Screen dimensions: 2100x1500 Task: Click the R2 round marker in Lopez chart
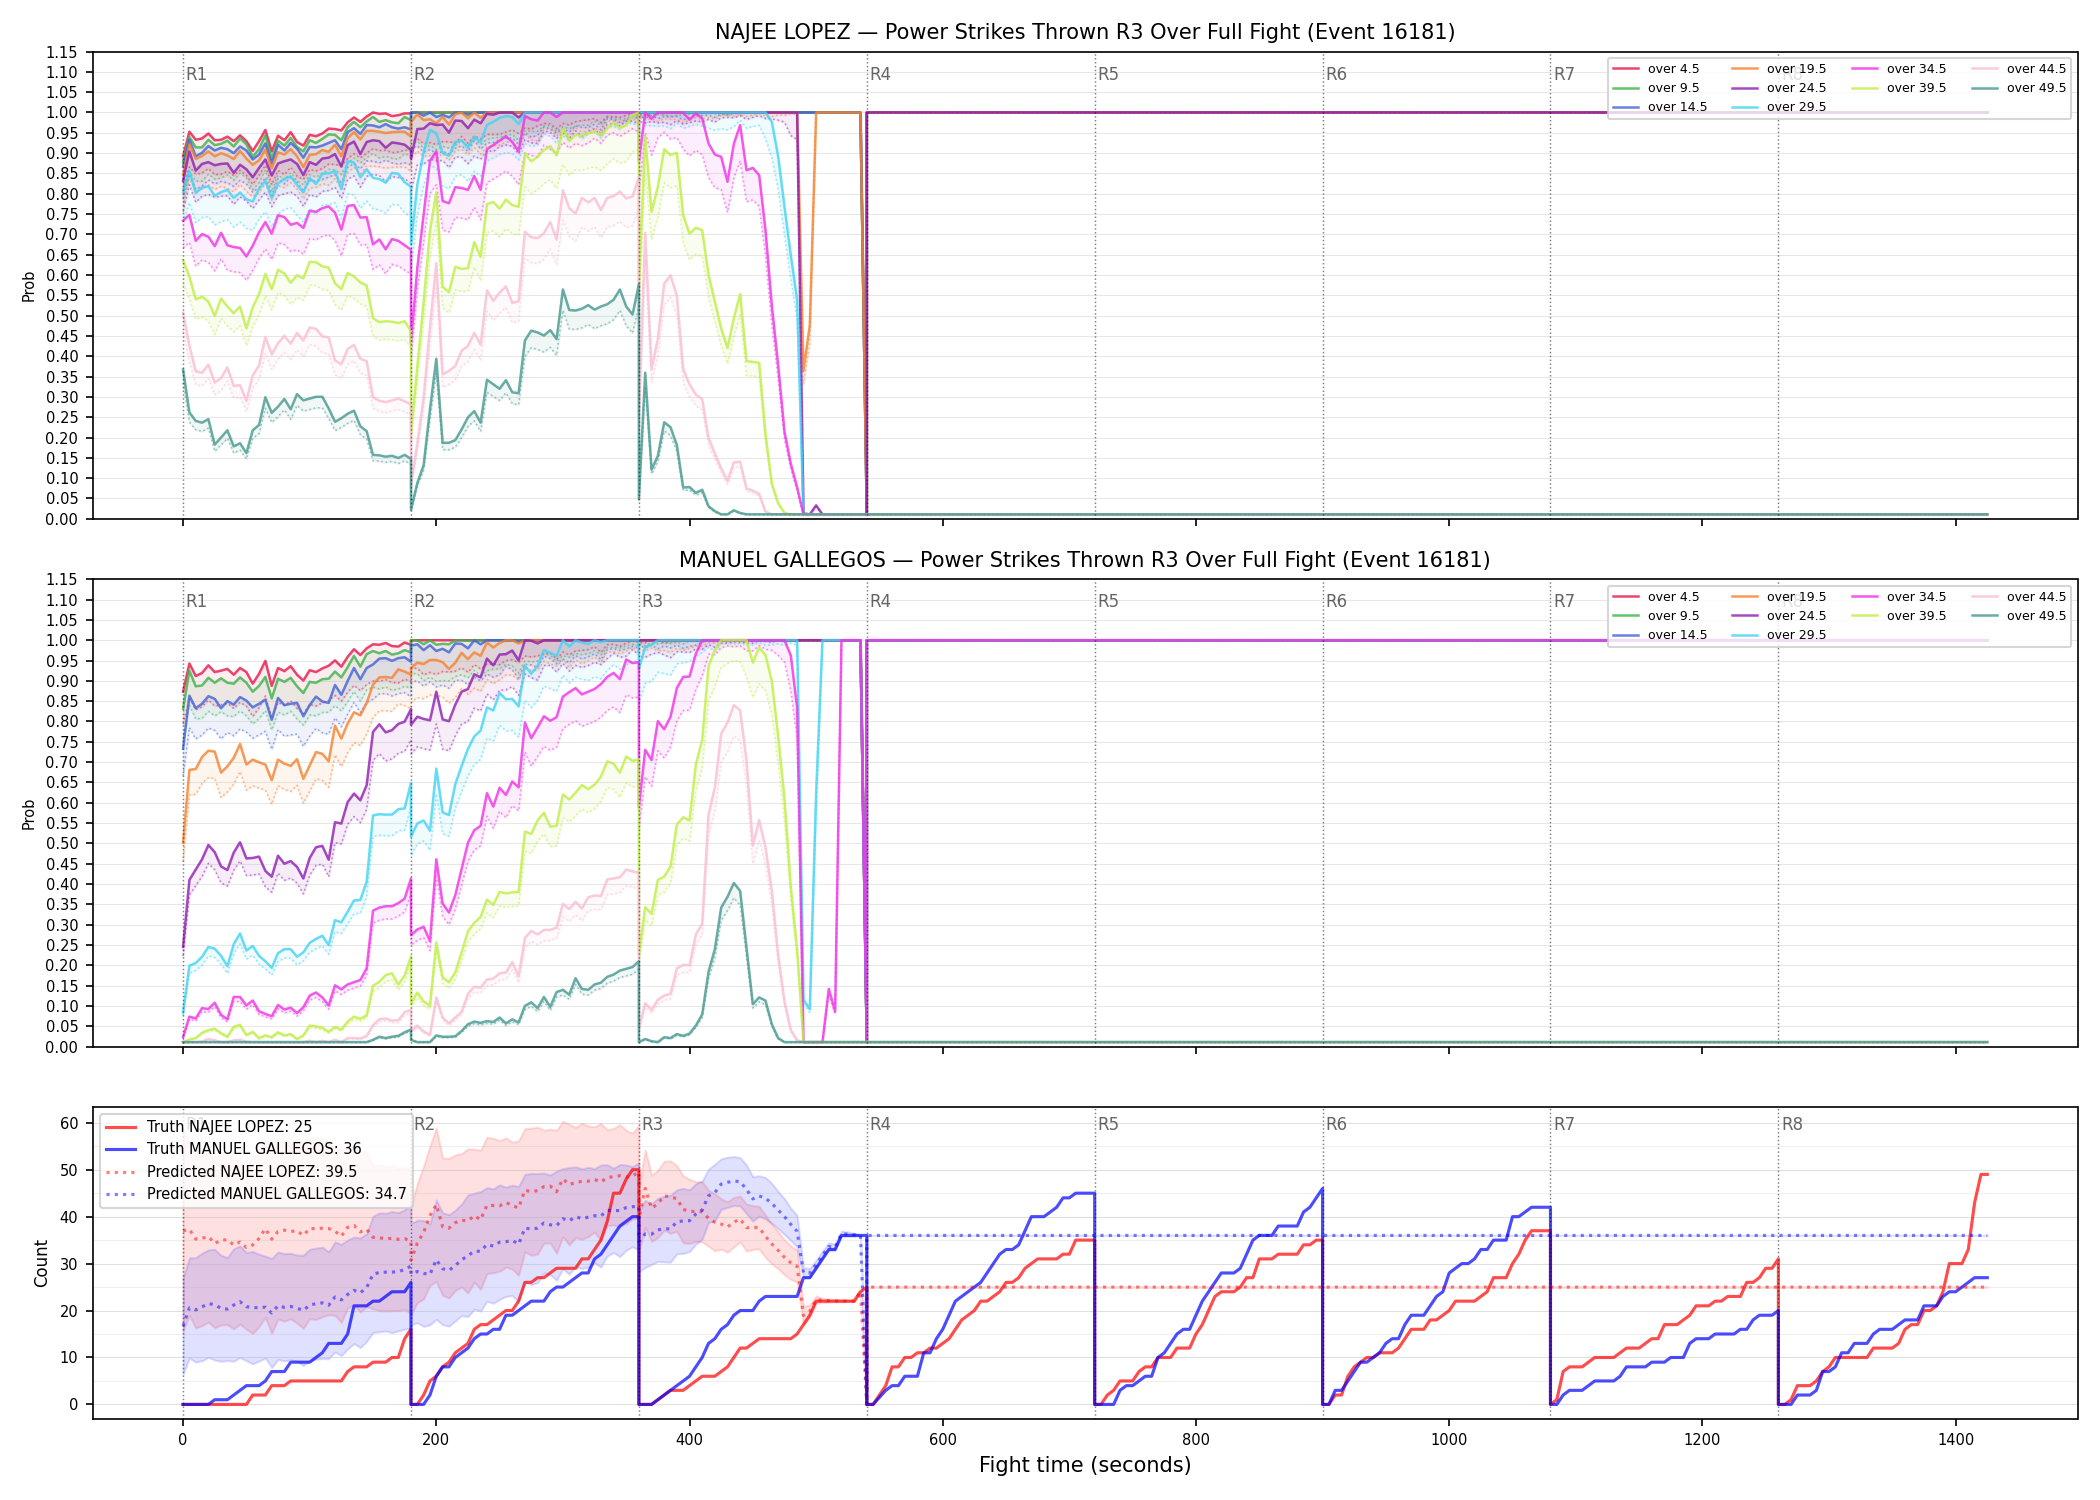[424, 74]
